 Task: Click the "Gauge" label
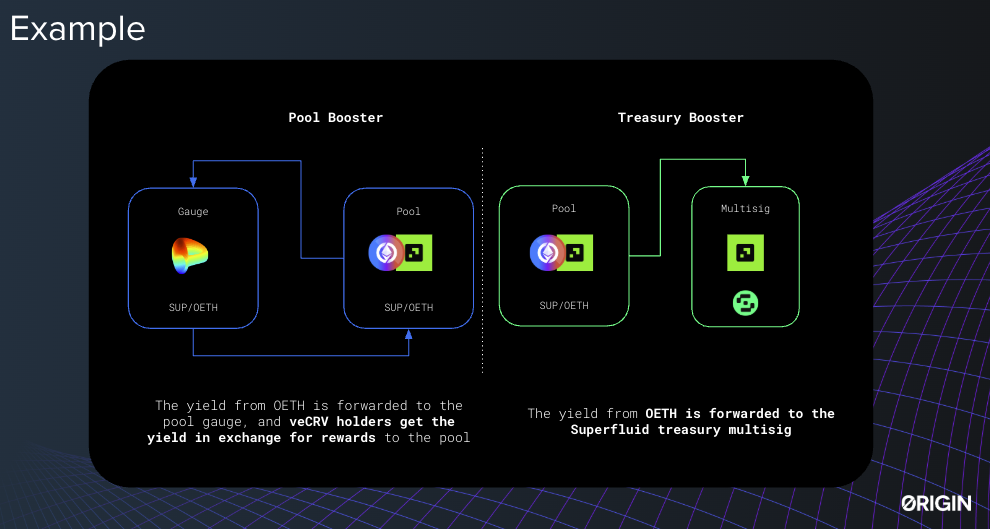[193, 211]
